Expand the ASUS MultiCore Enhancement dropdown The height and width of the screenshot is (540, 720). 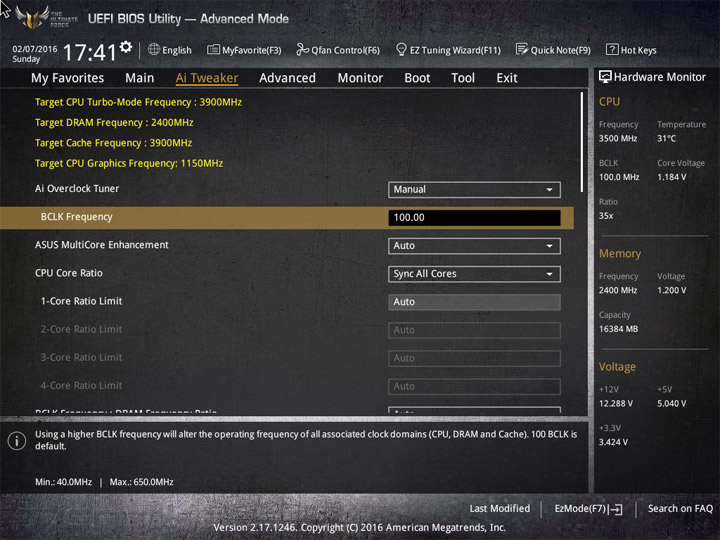[x=474, y=246]
